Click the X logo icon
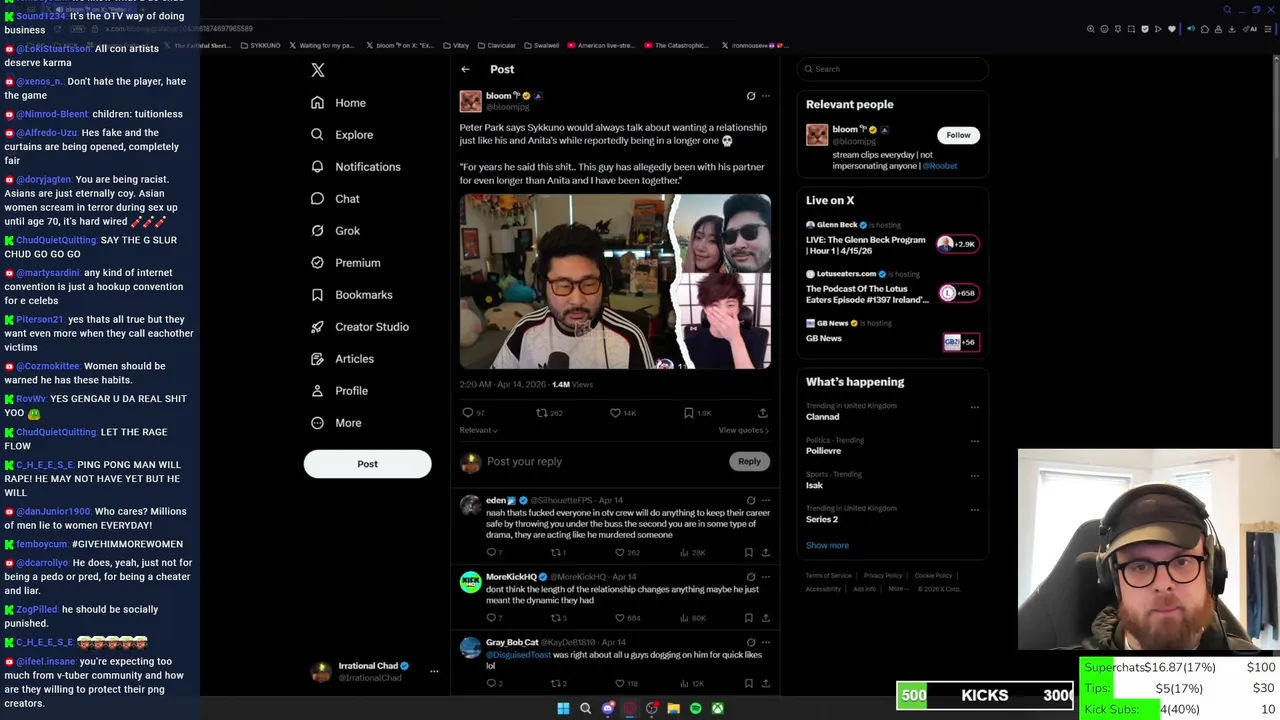1280x720 pixels. (x=318, y=70)
